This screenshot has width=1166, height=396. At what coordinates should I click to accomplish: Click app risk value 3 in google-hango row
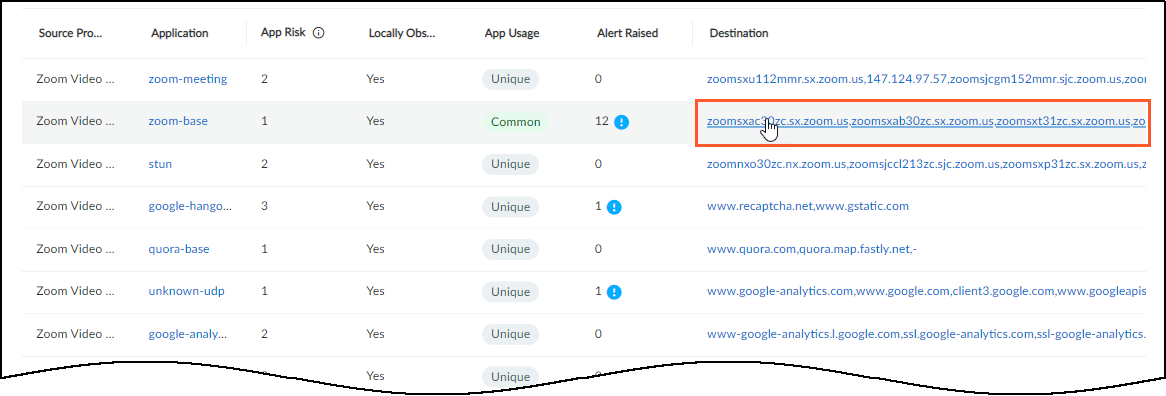(264, 207)
